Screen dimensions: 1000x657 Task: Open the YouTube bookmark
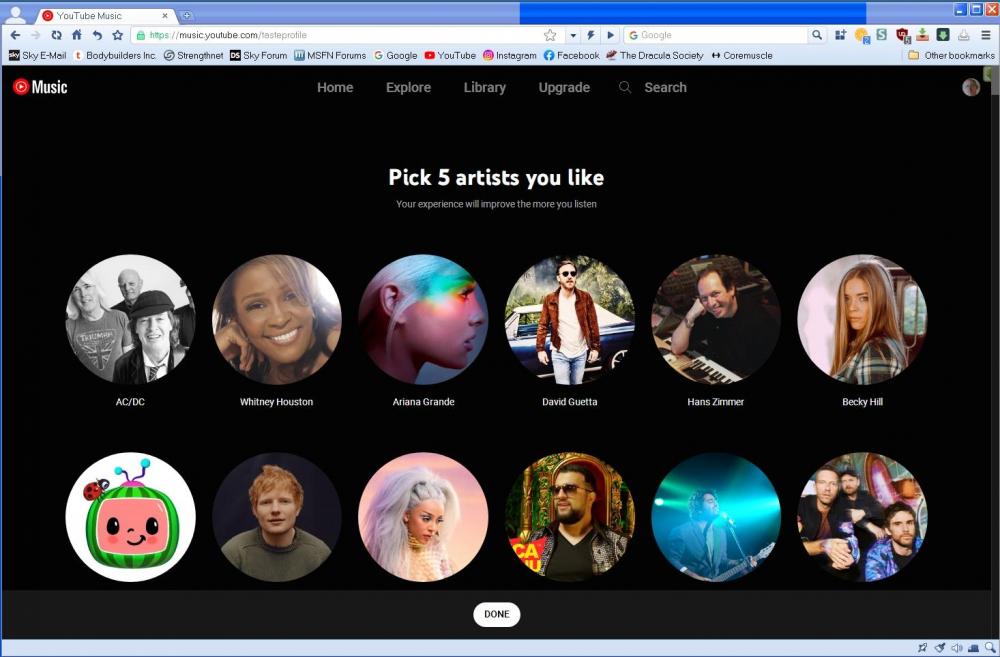(x=450, y=55)
